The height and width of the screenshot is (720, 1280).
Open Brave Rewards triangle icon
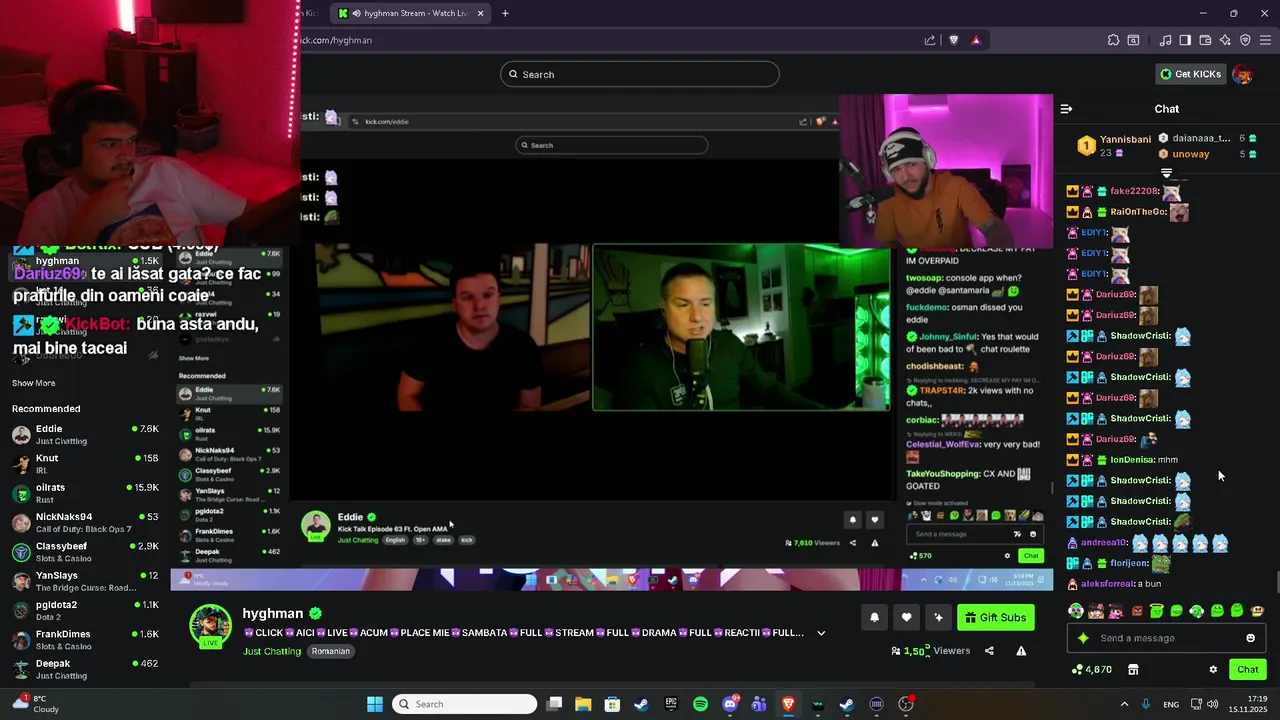click(976, 40)
